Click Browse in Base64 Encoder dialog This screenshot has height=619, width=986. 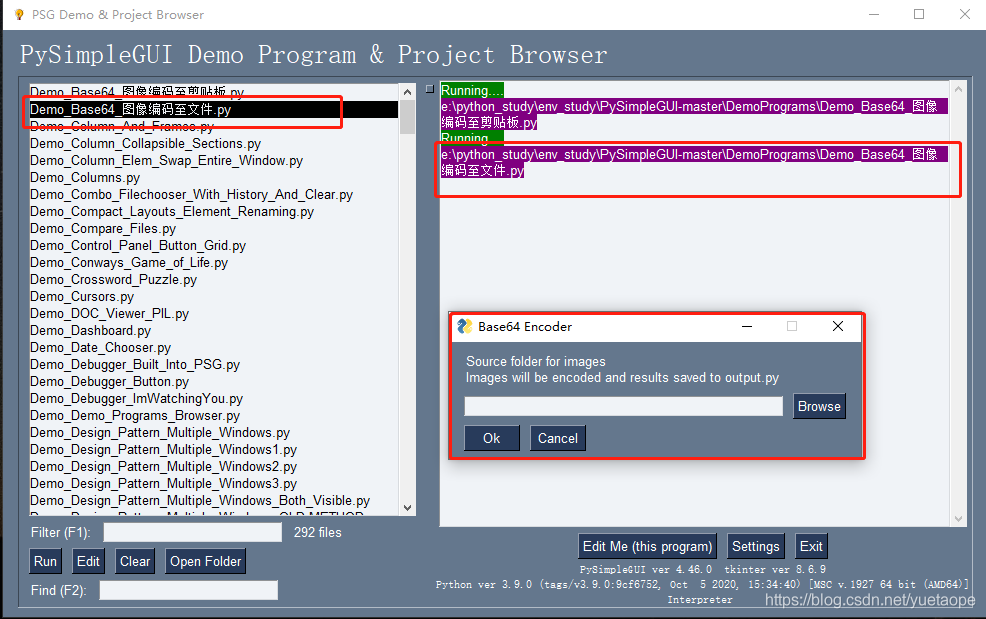(x=819, y=406)
